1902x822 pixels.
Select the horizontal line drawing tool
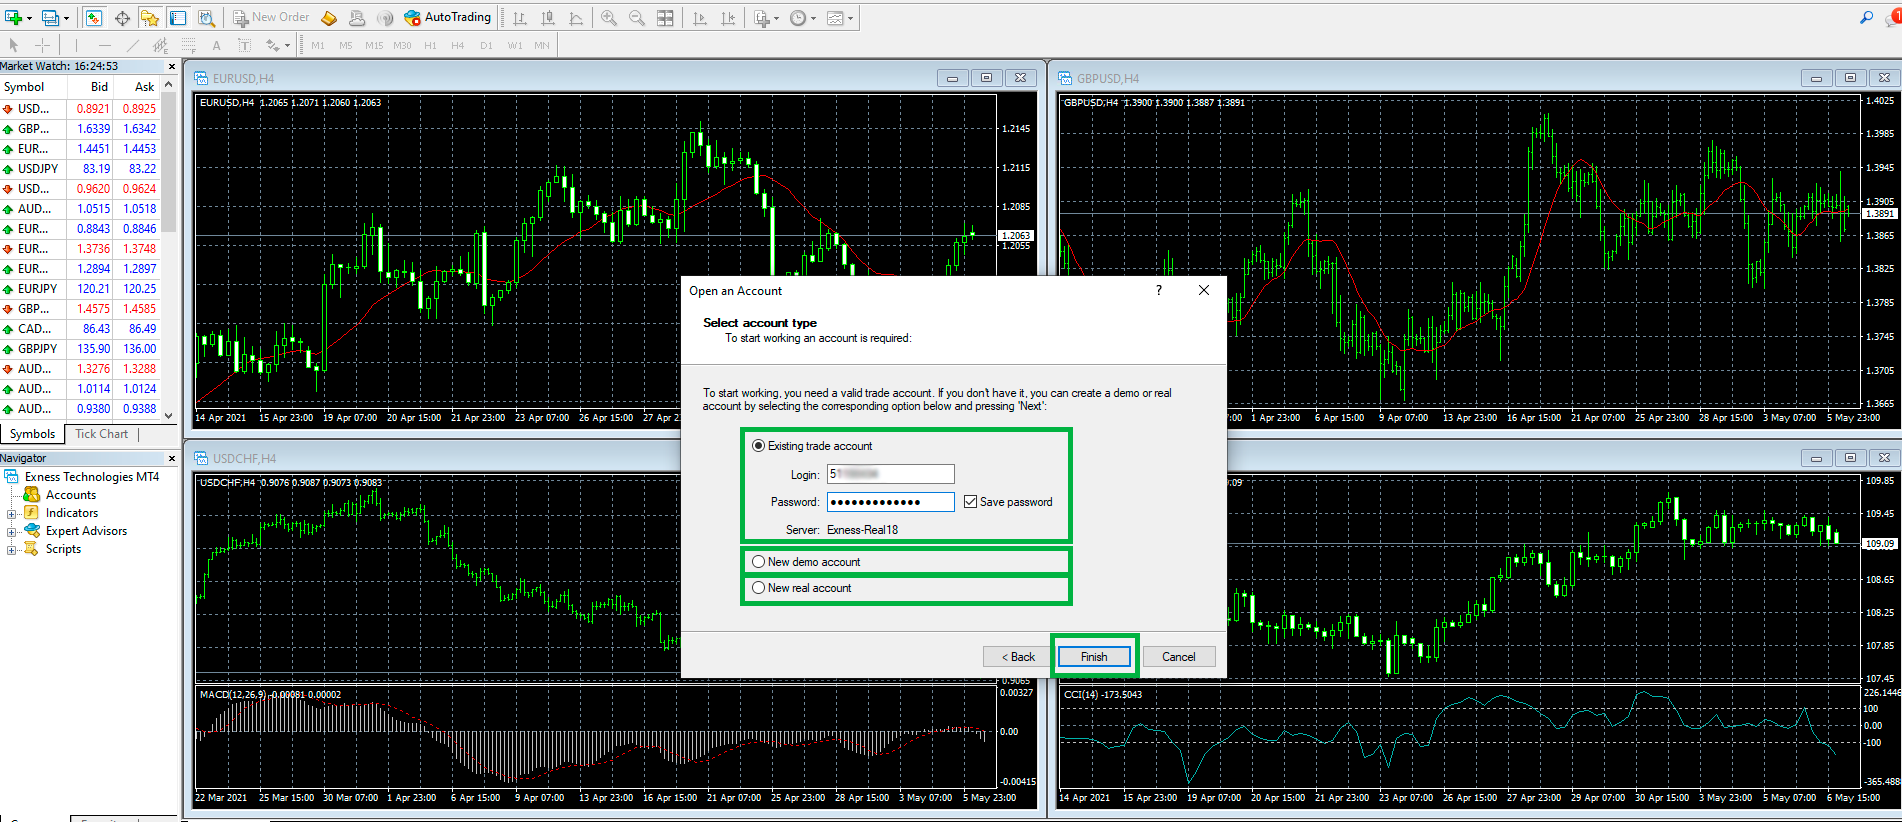click(104, 45)
